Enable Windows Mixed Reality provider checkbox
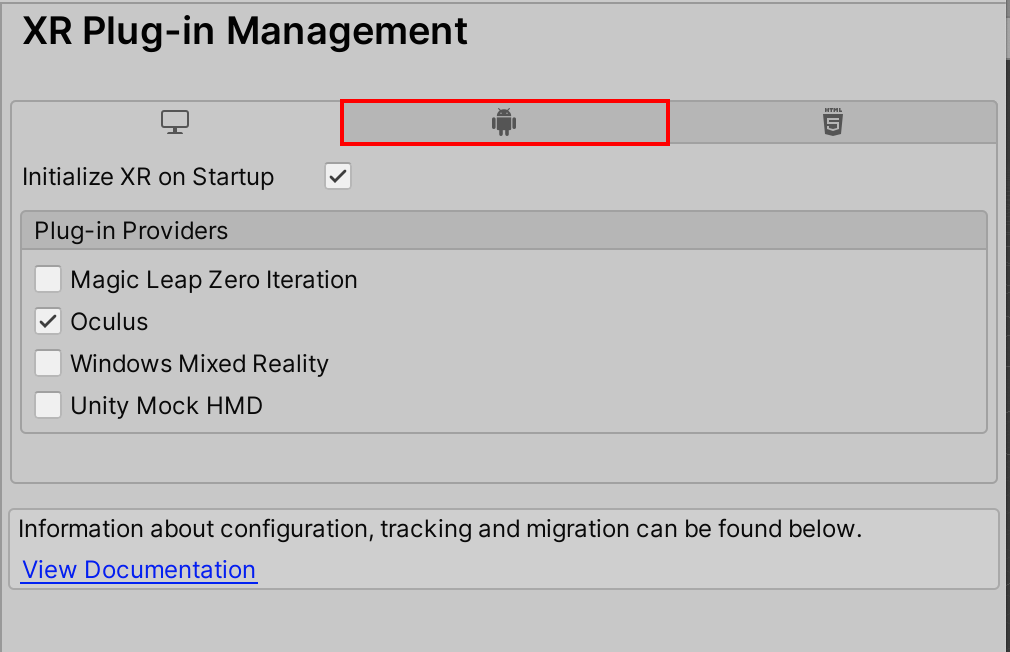Image resolution: width=1010 pixels, height=652 pixels. tap(48, 363)
